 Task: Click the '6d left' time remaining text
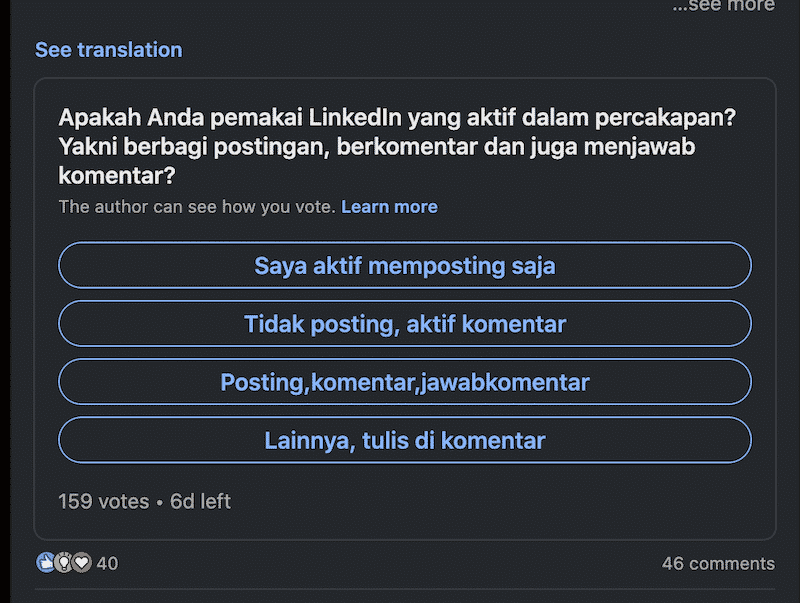[x=200, y=501]
